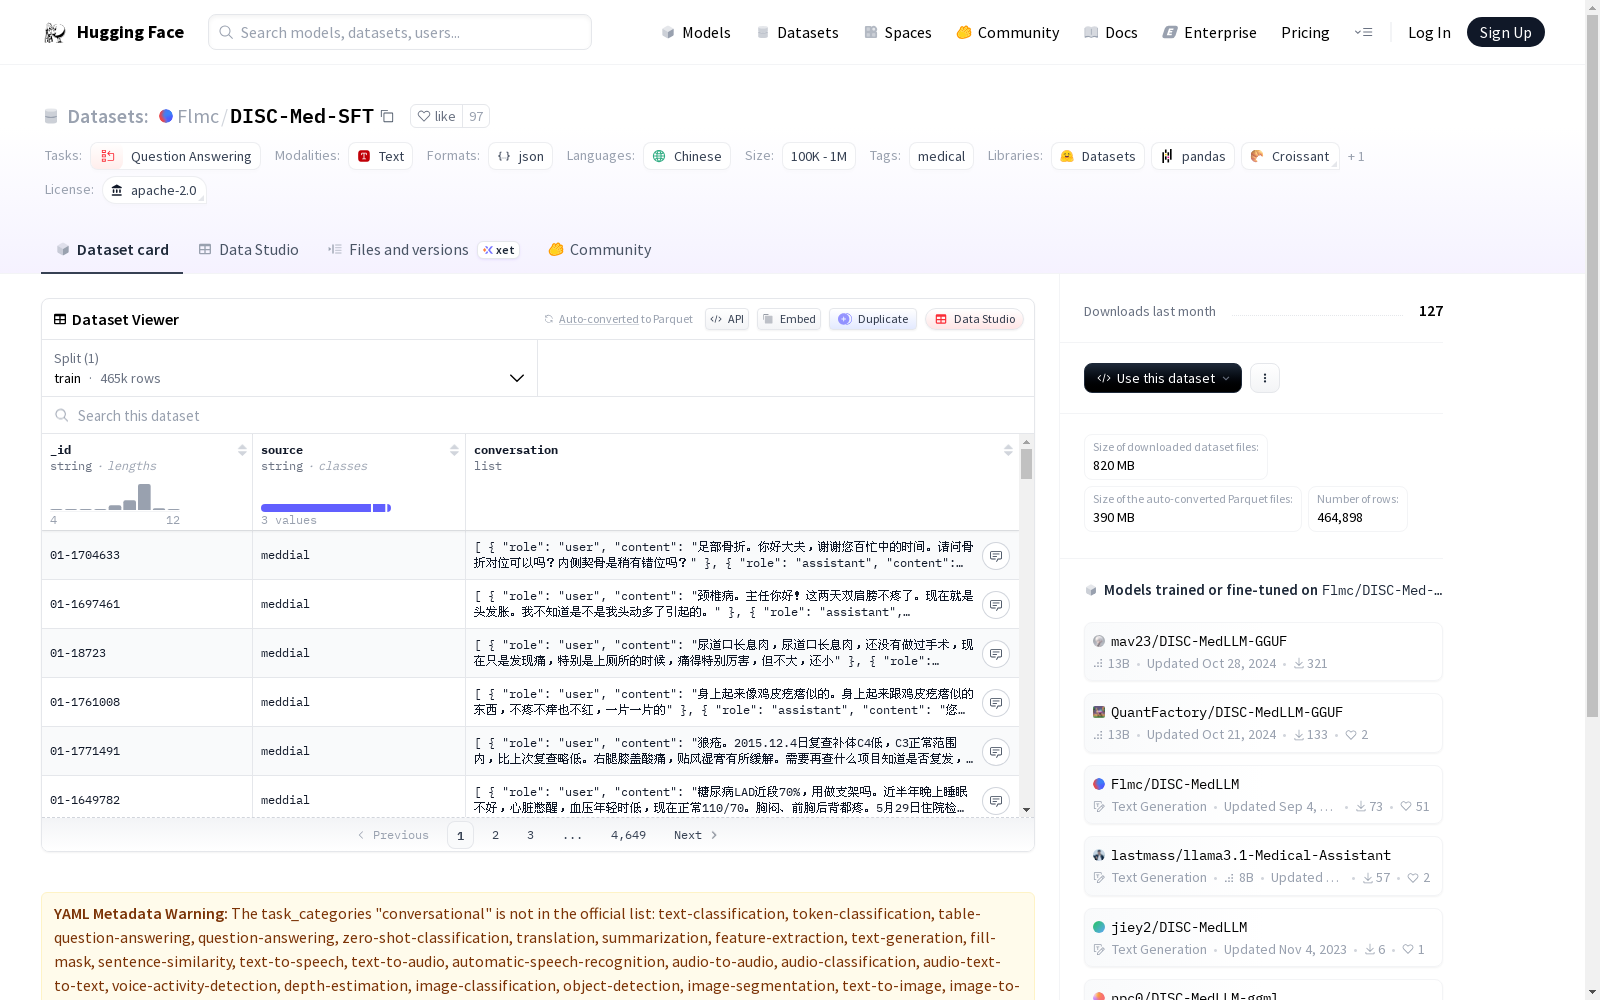The width and height of the screenshot is (1600, 1000).
Task: Click the three-dot options button beside Use this dataset
Action: click(x=1264, y=378)
